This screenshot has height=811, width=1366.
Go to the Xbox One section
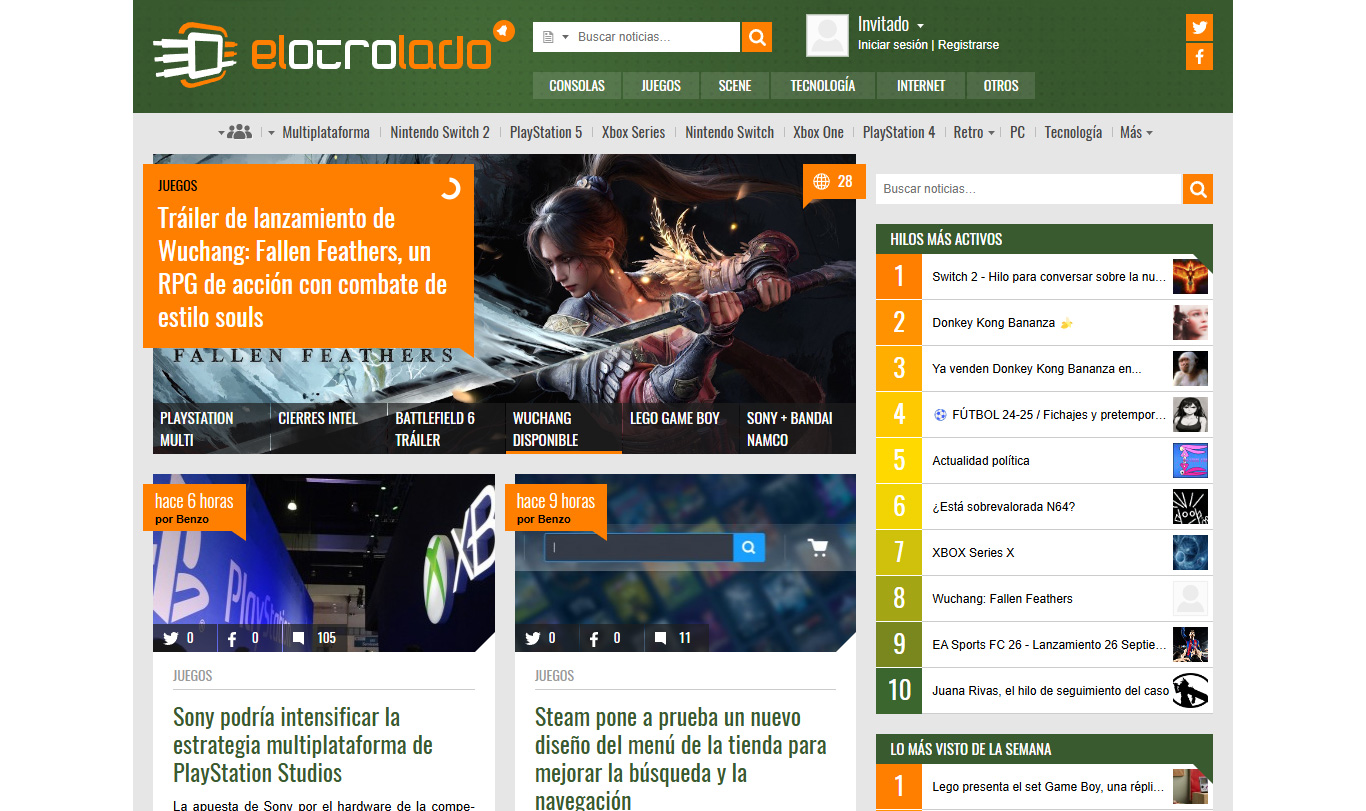818,132
